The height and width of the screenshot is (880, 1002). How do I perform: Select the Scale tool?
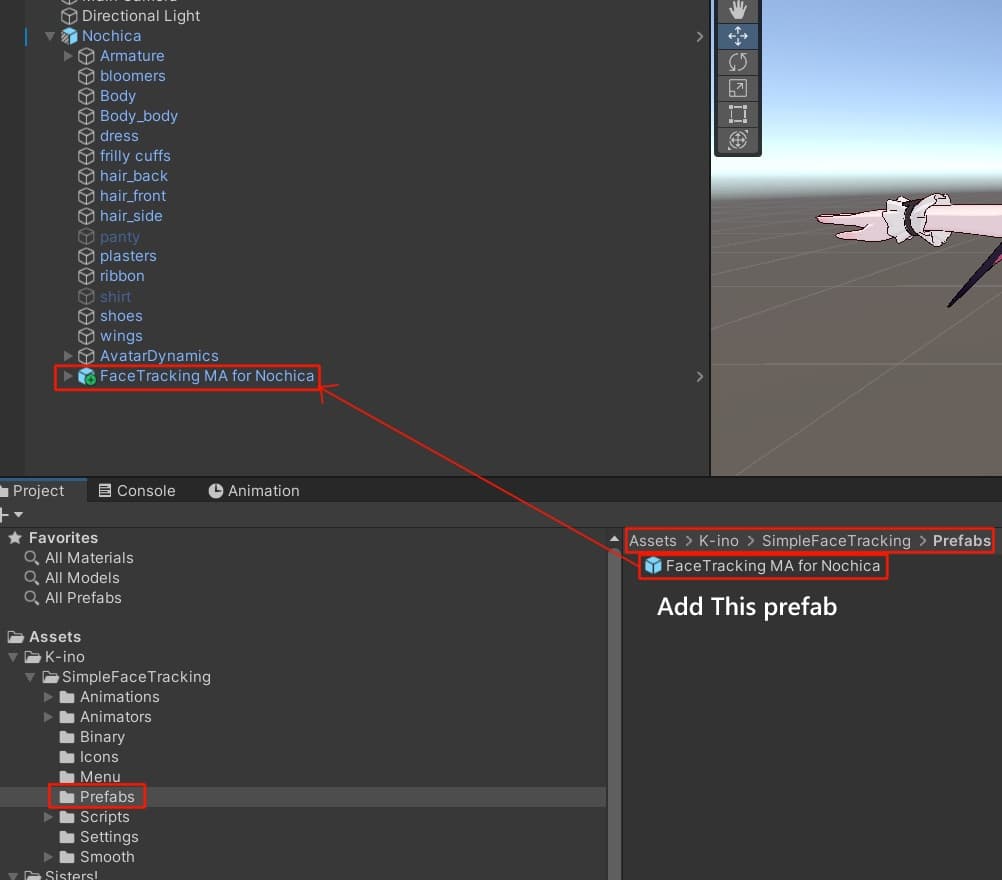click(737, 88)
